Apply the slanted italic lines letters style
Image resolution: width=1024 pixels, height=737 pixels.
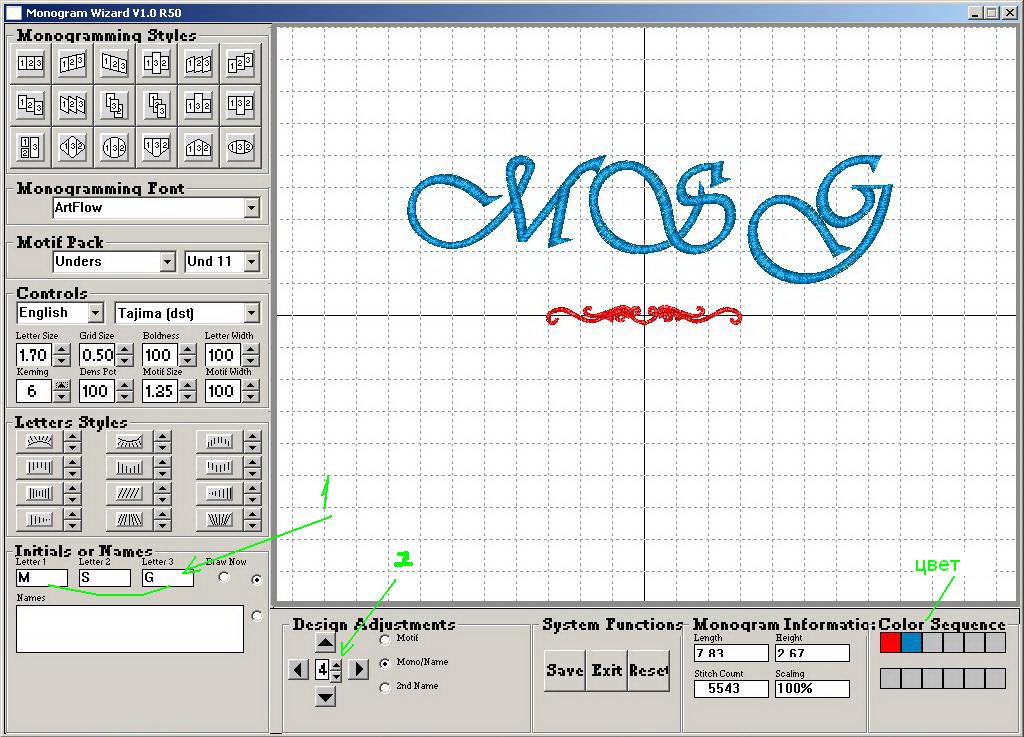(x=129, y=494)
